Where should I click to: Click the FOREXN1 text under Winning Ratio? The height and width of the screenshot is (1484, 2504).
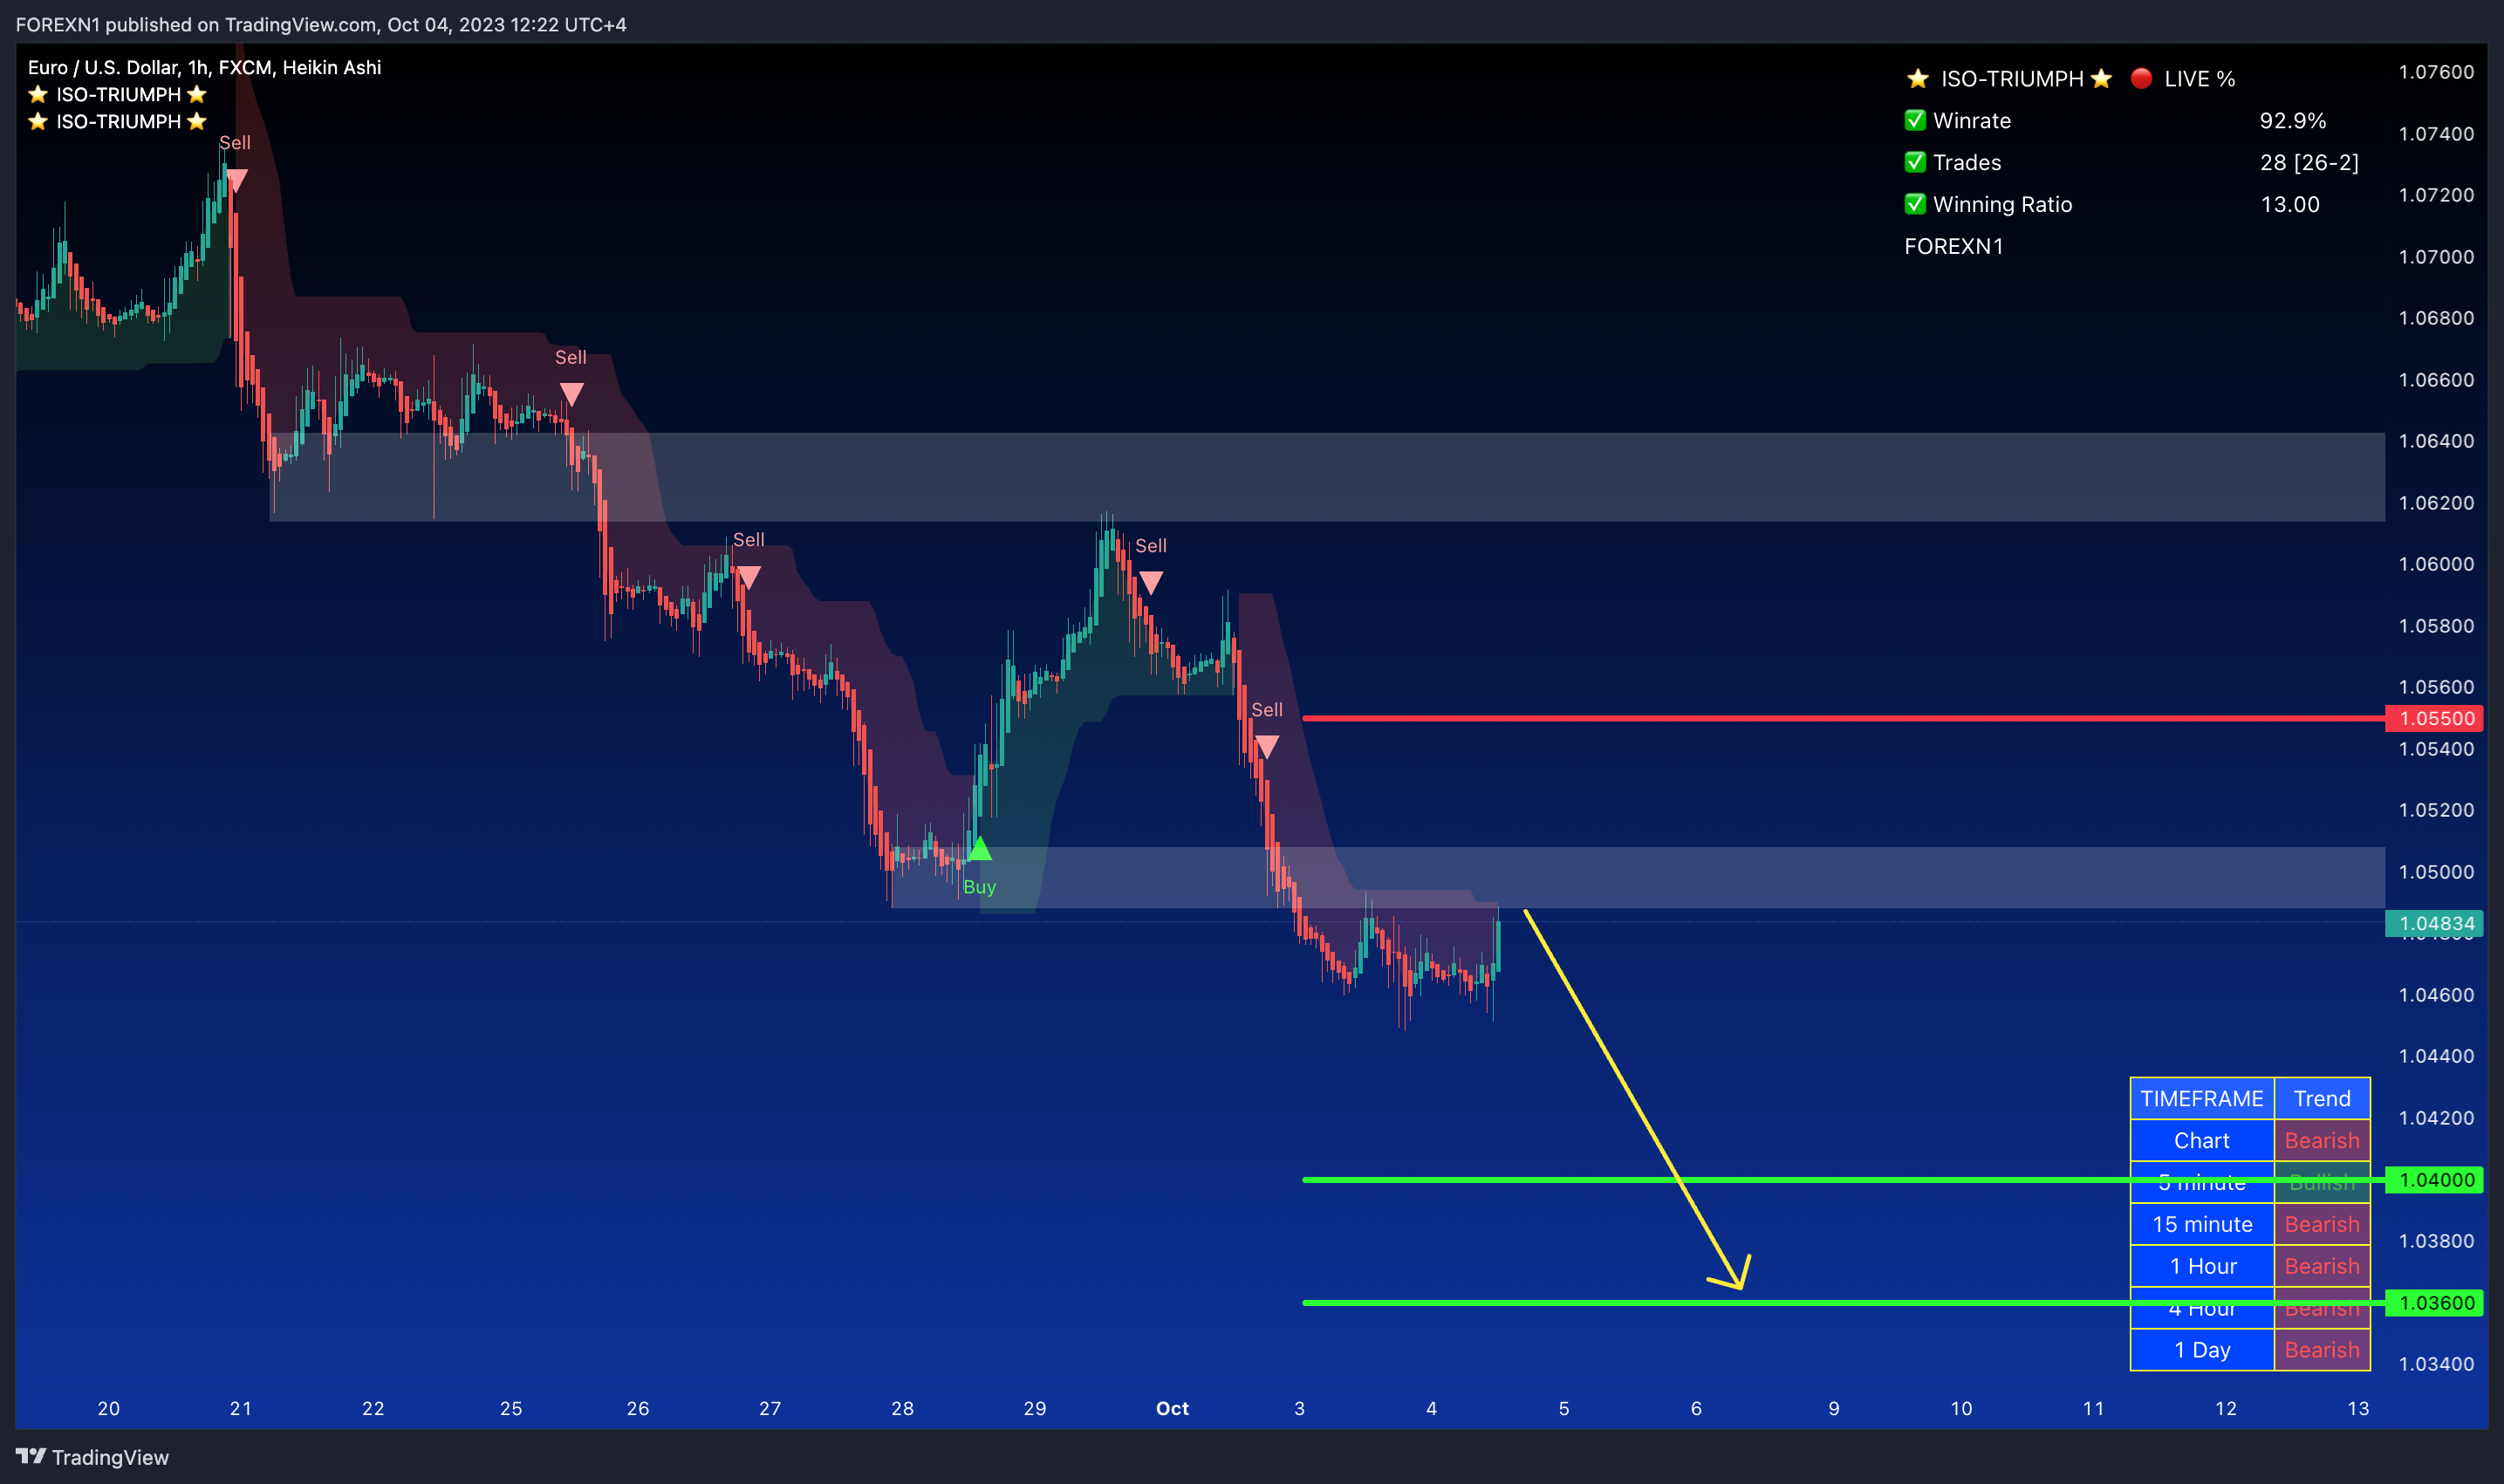click(1954, 246)
